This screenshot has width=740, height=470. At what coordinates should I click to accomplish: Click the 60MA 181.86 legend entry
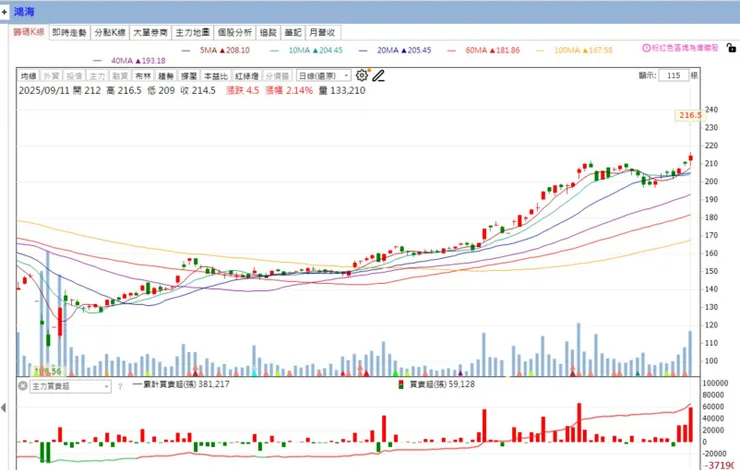click(484, 50)
